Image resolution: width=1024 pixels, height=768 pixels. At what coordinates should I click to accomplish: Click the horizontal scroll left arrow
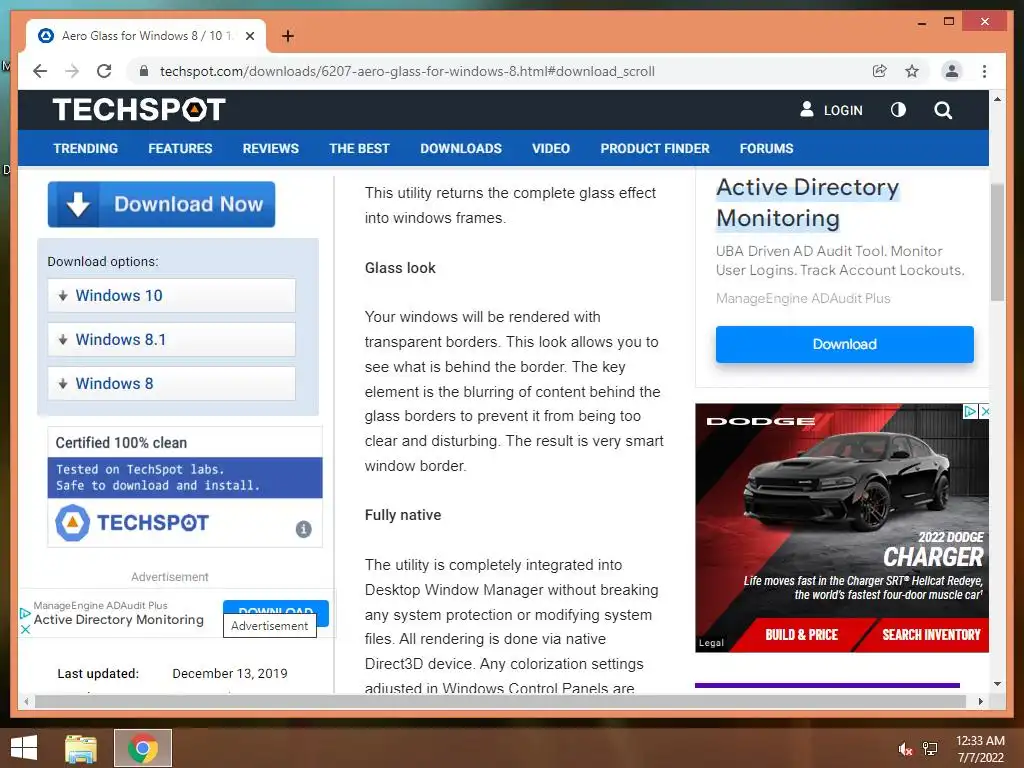click(x=26, y=701)
